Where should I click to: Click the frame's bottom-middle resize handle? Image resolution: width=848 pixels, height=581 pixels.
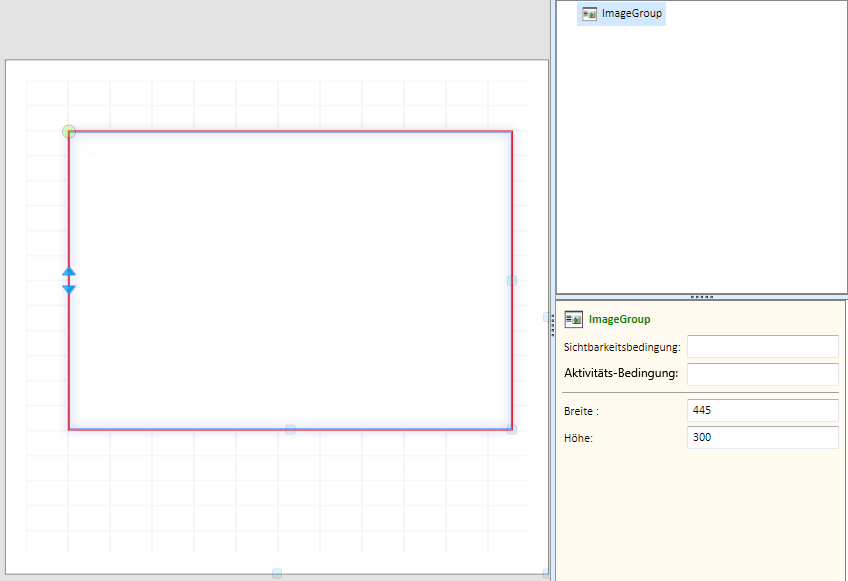pyautogui.click(x=290, y=429)
